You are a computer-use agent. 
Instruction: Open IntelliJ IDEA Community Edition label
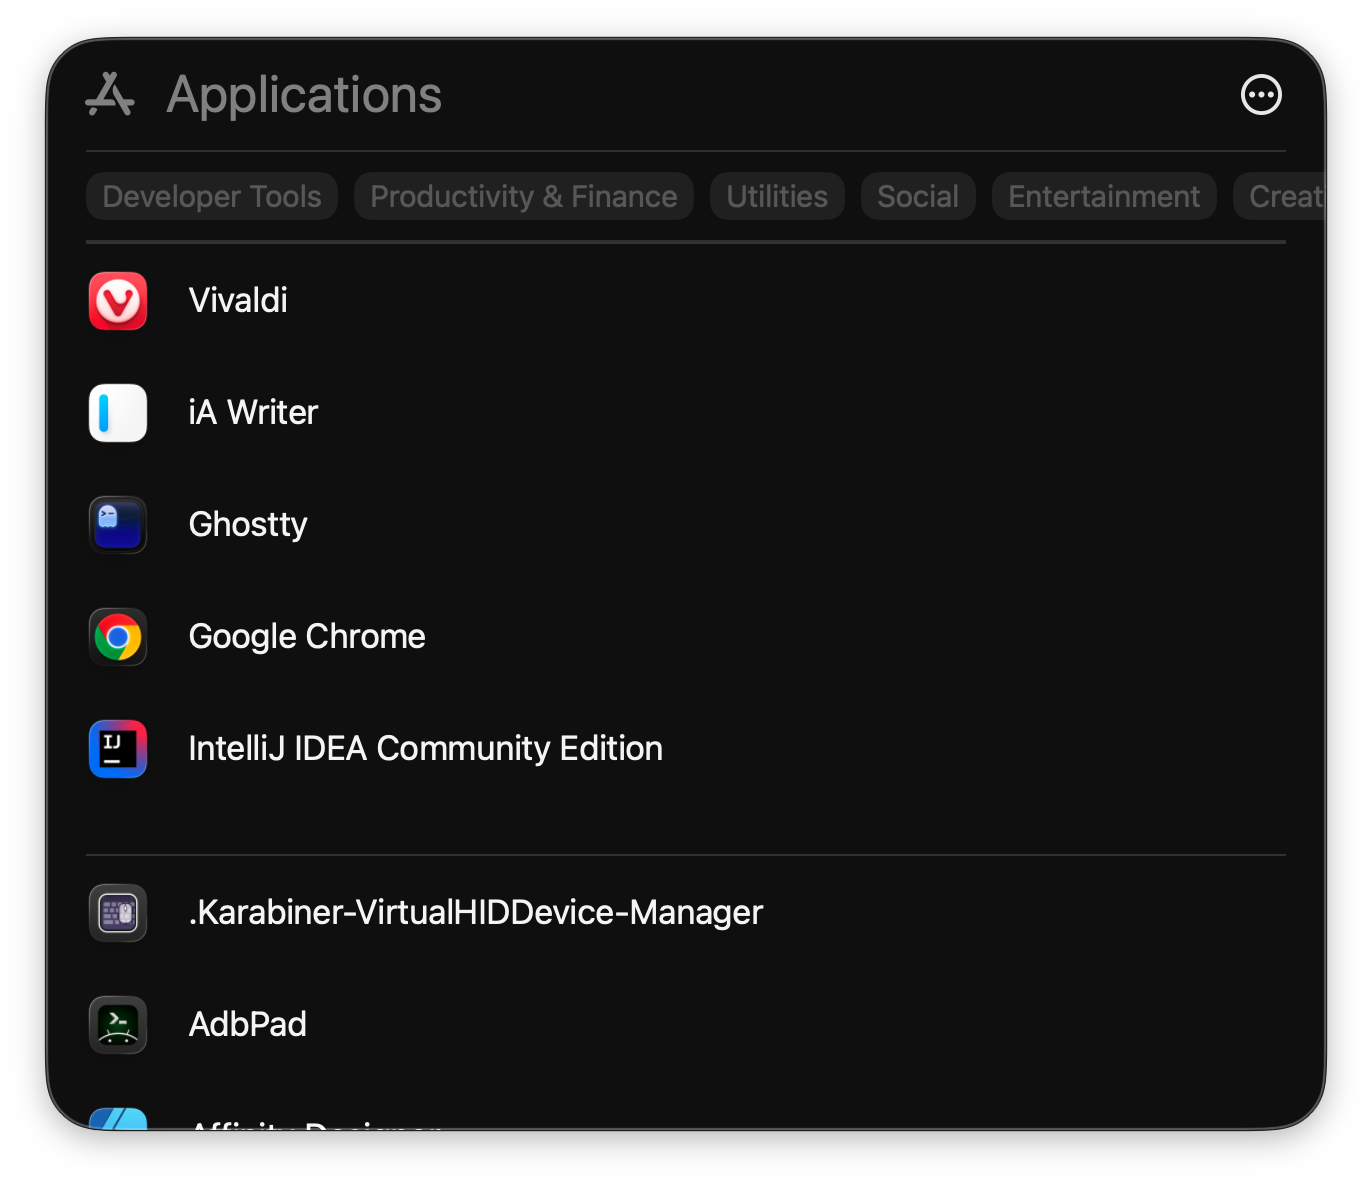click(426, 749)
